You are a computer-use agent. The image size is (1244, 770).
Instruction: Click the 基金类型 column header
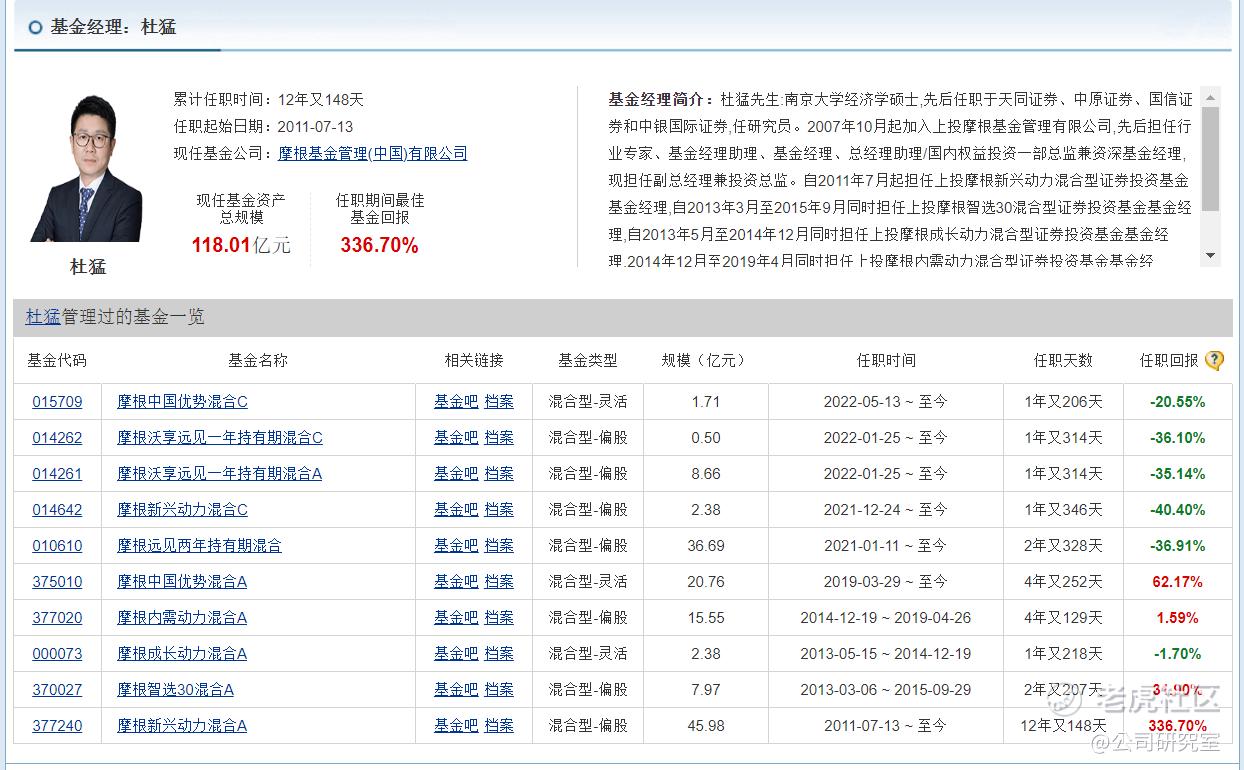[588, 361]
